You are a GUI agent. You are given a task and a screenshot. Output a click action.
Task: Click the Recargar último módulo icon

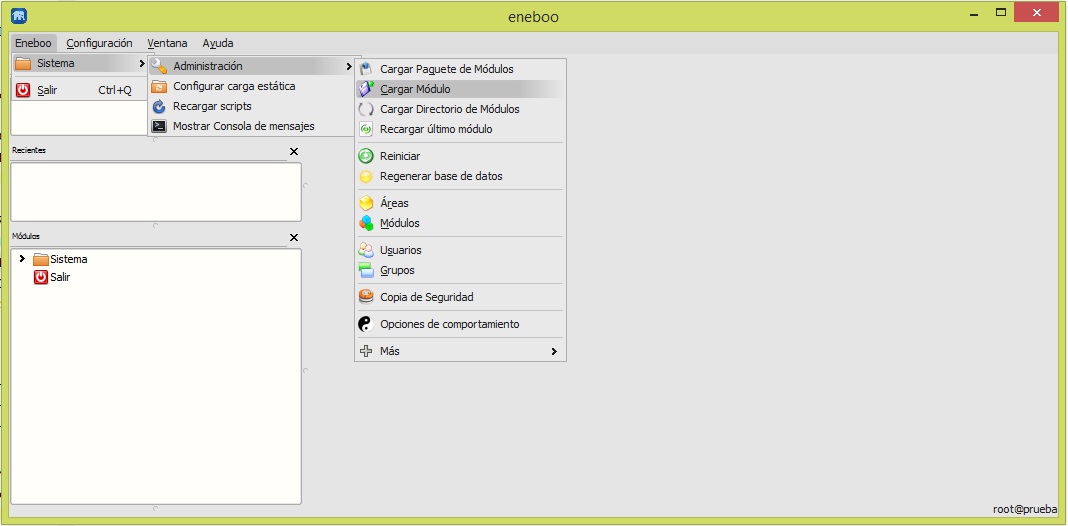click(x=366, y=129)
